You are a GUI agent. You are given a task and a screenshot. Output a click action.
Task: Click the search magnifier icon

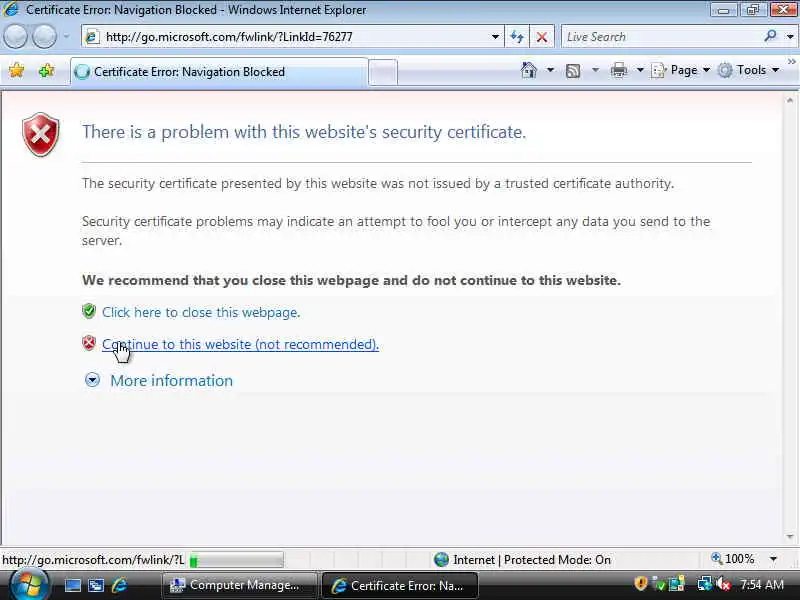click(771, 36)
